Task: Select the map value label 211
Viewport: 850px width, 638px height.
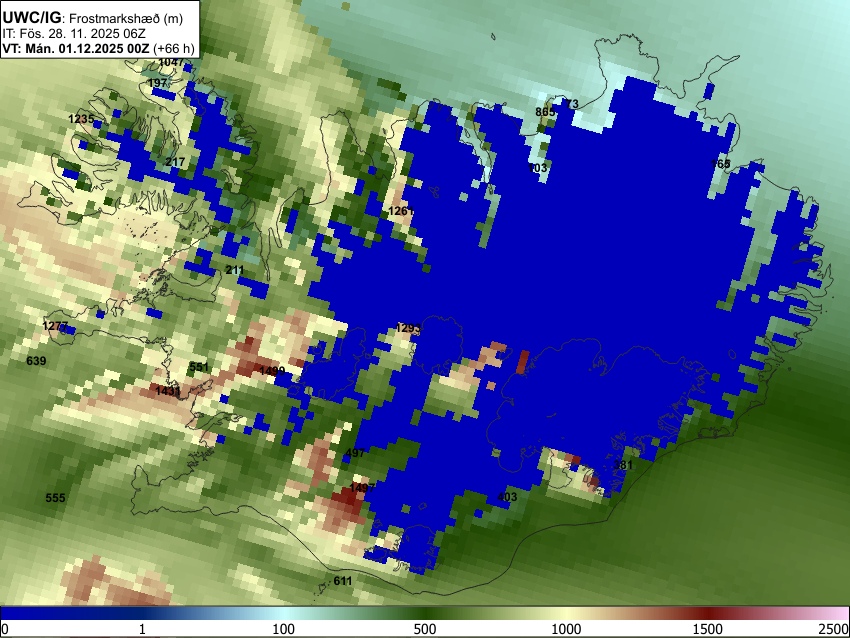Action: pyautogui.click(x=235, y=269)
